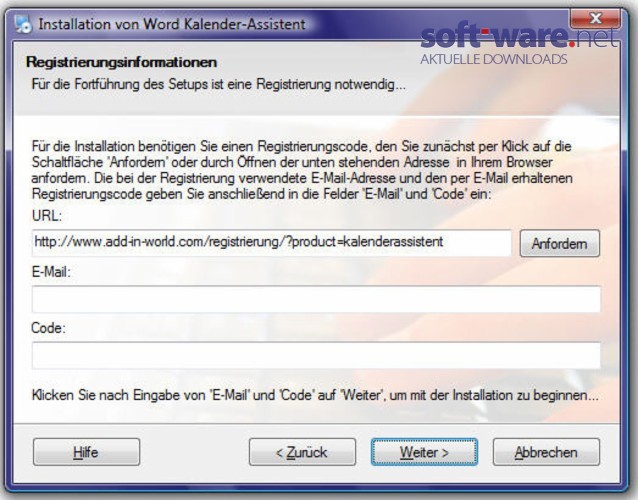Continue with the Weiter button

coord(424,452)
